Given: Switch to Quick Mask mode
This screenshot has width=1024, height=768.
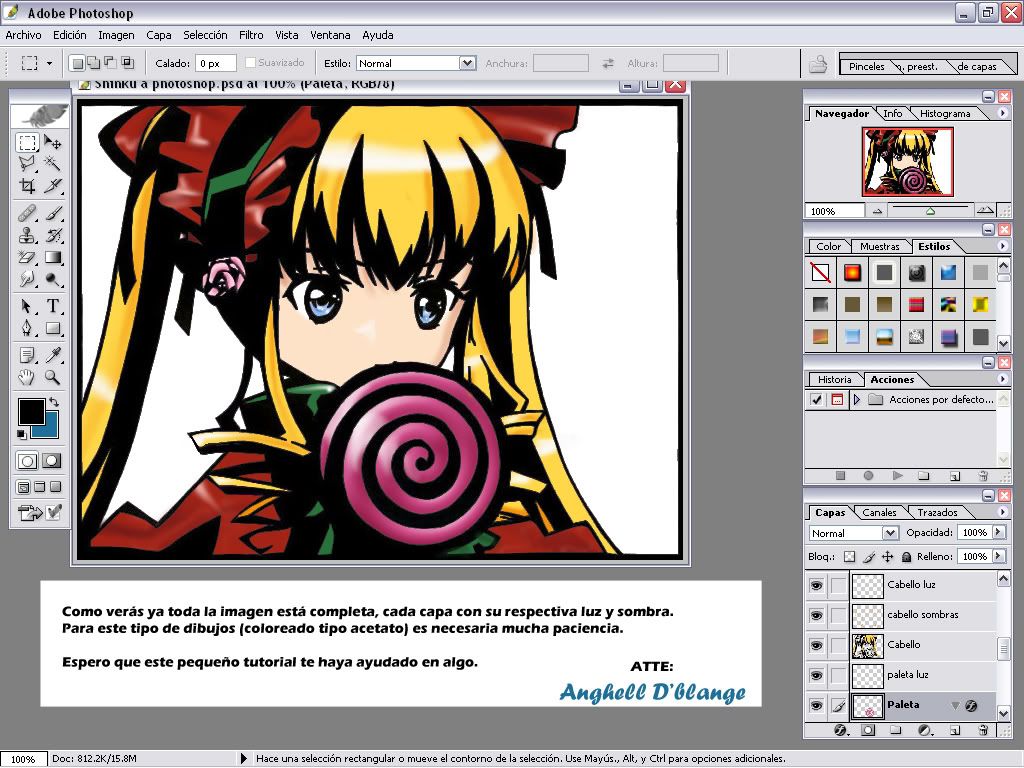Looking at the screenshot, I should tap(52, 461).
